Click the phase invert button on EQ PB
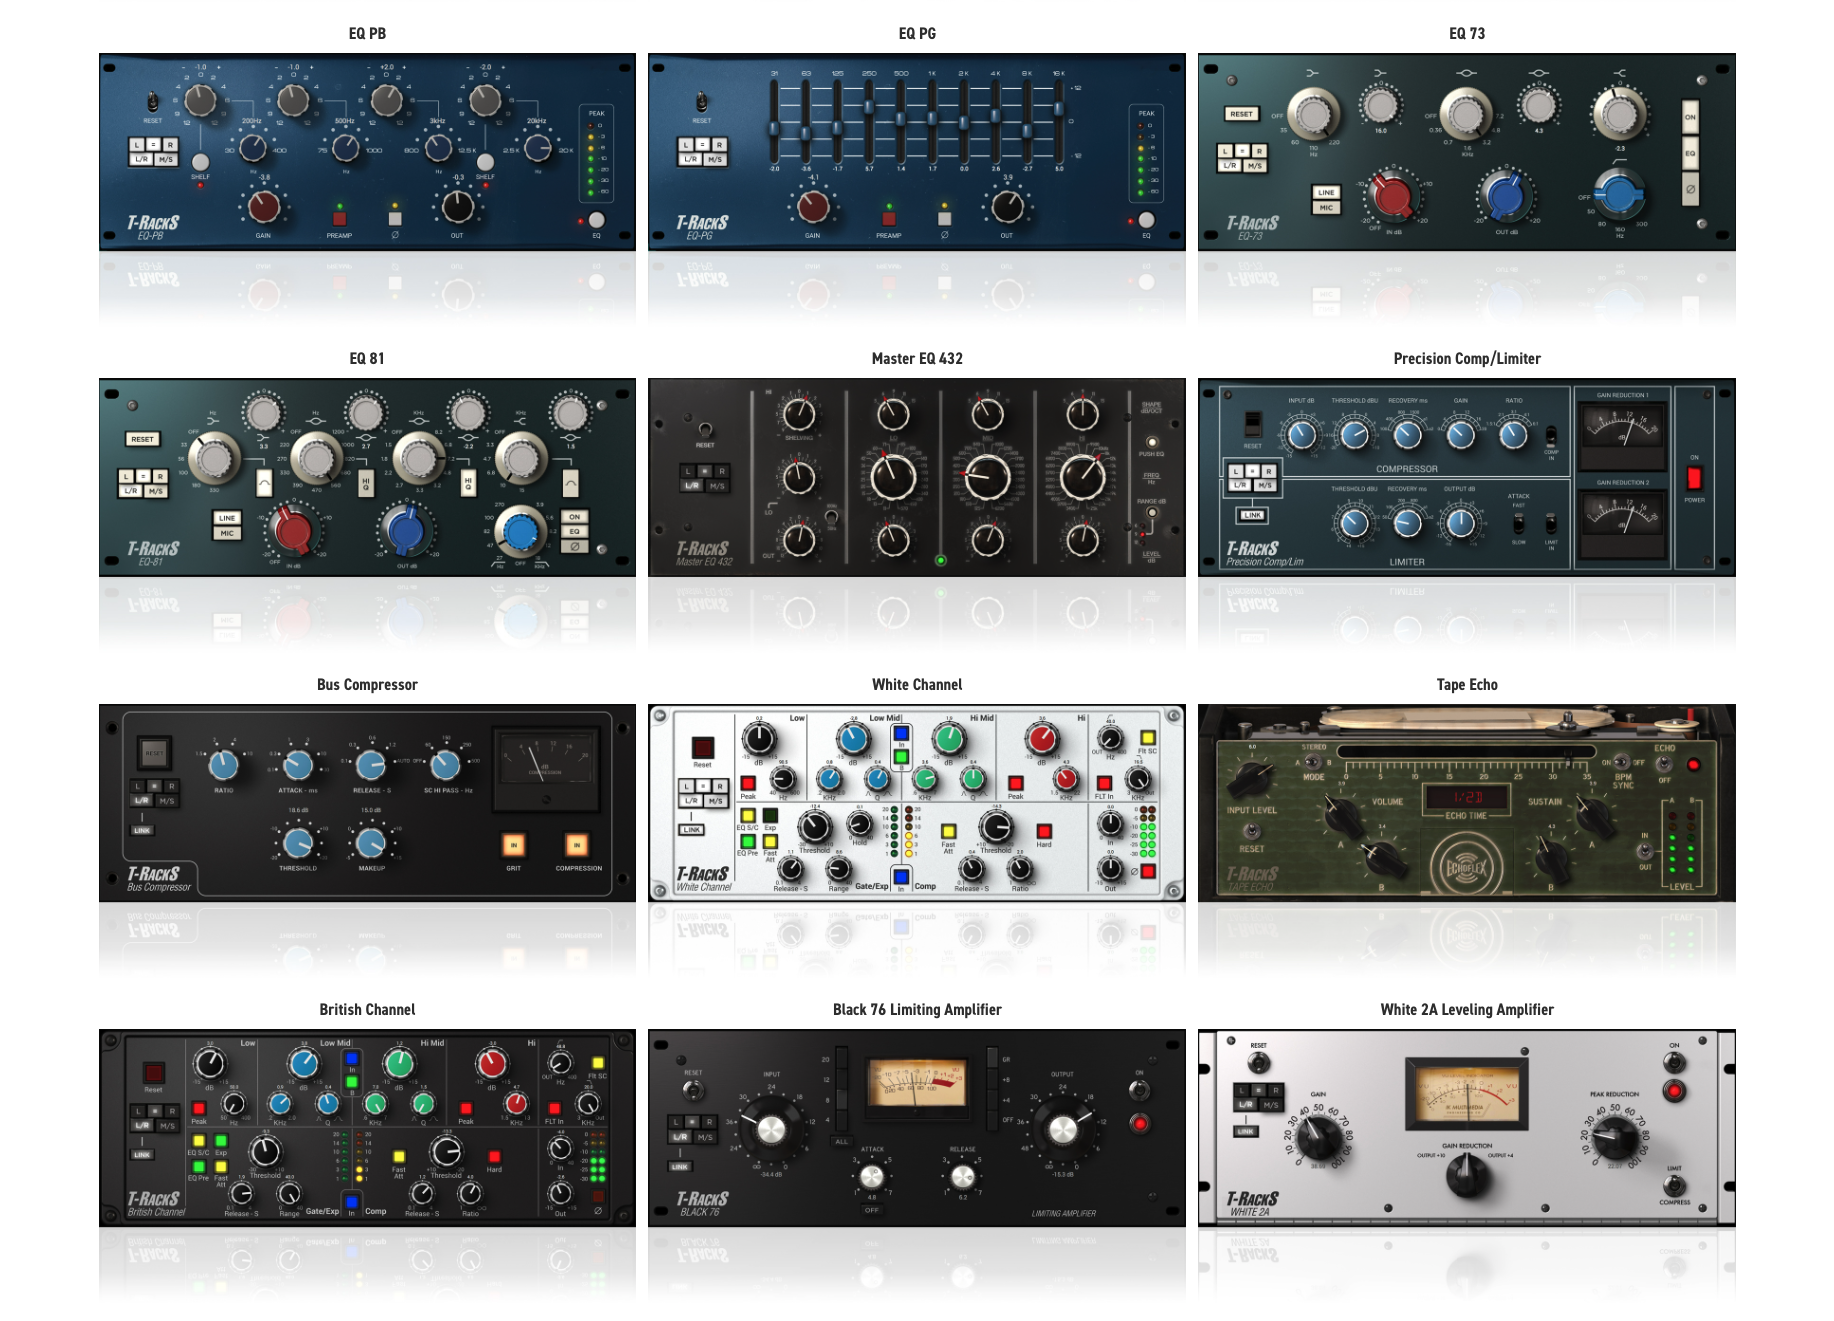The height and width of the screenshot is (1321, 1834). (395, 218)
